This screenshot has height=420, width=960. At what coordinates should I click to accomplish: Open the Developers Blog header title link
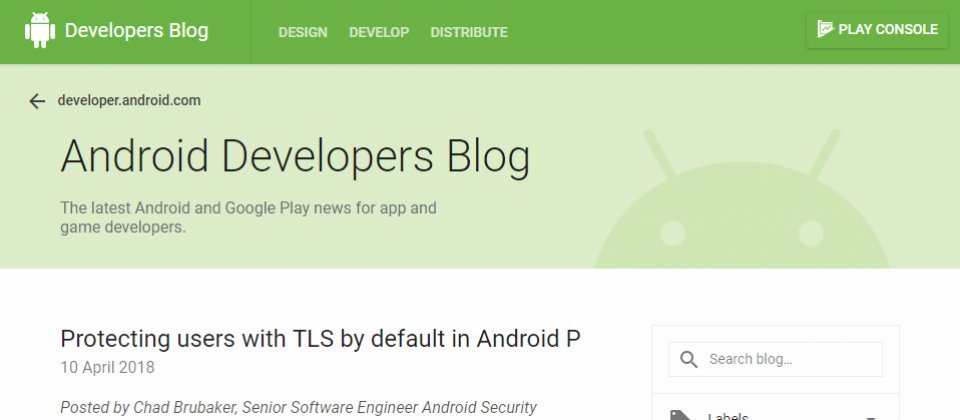tap(137, 31)
